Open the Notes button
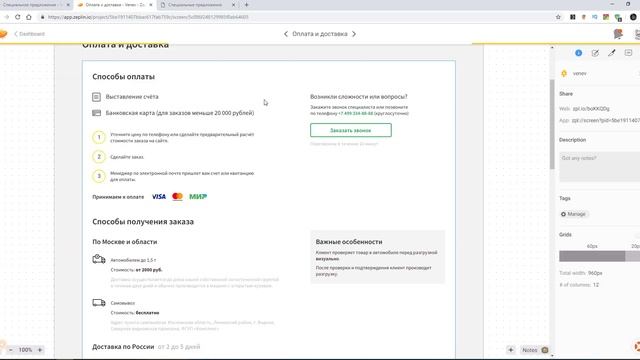 pos(534,350)
